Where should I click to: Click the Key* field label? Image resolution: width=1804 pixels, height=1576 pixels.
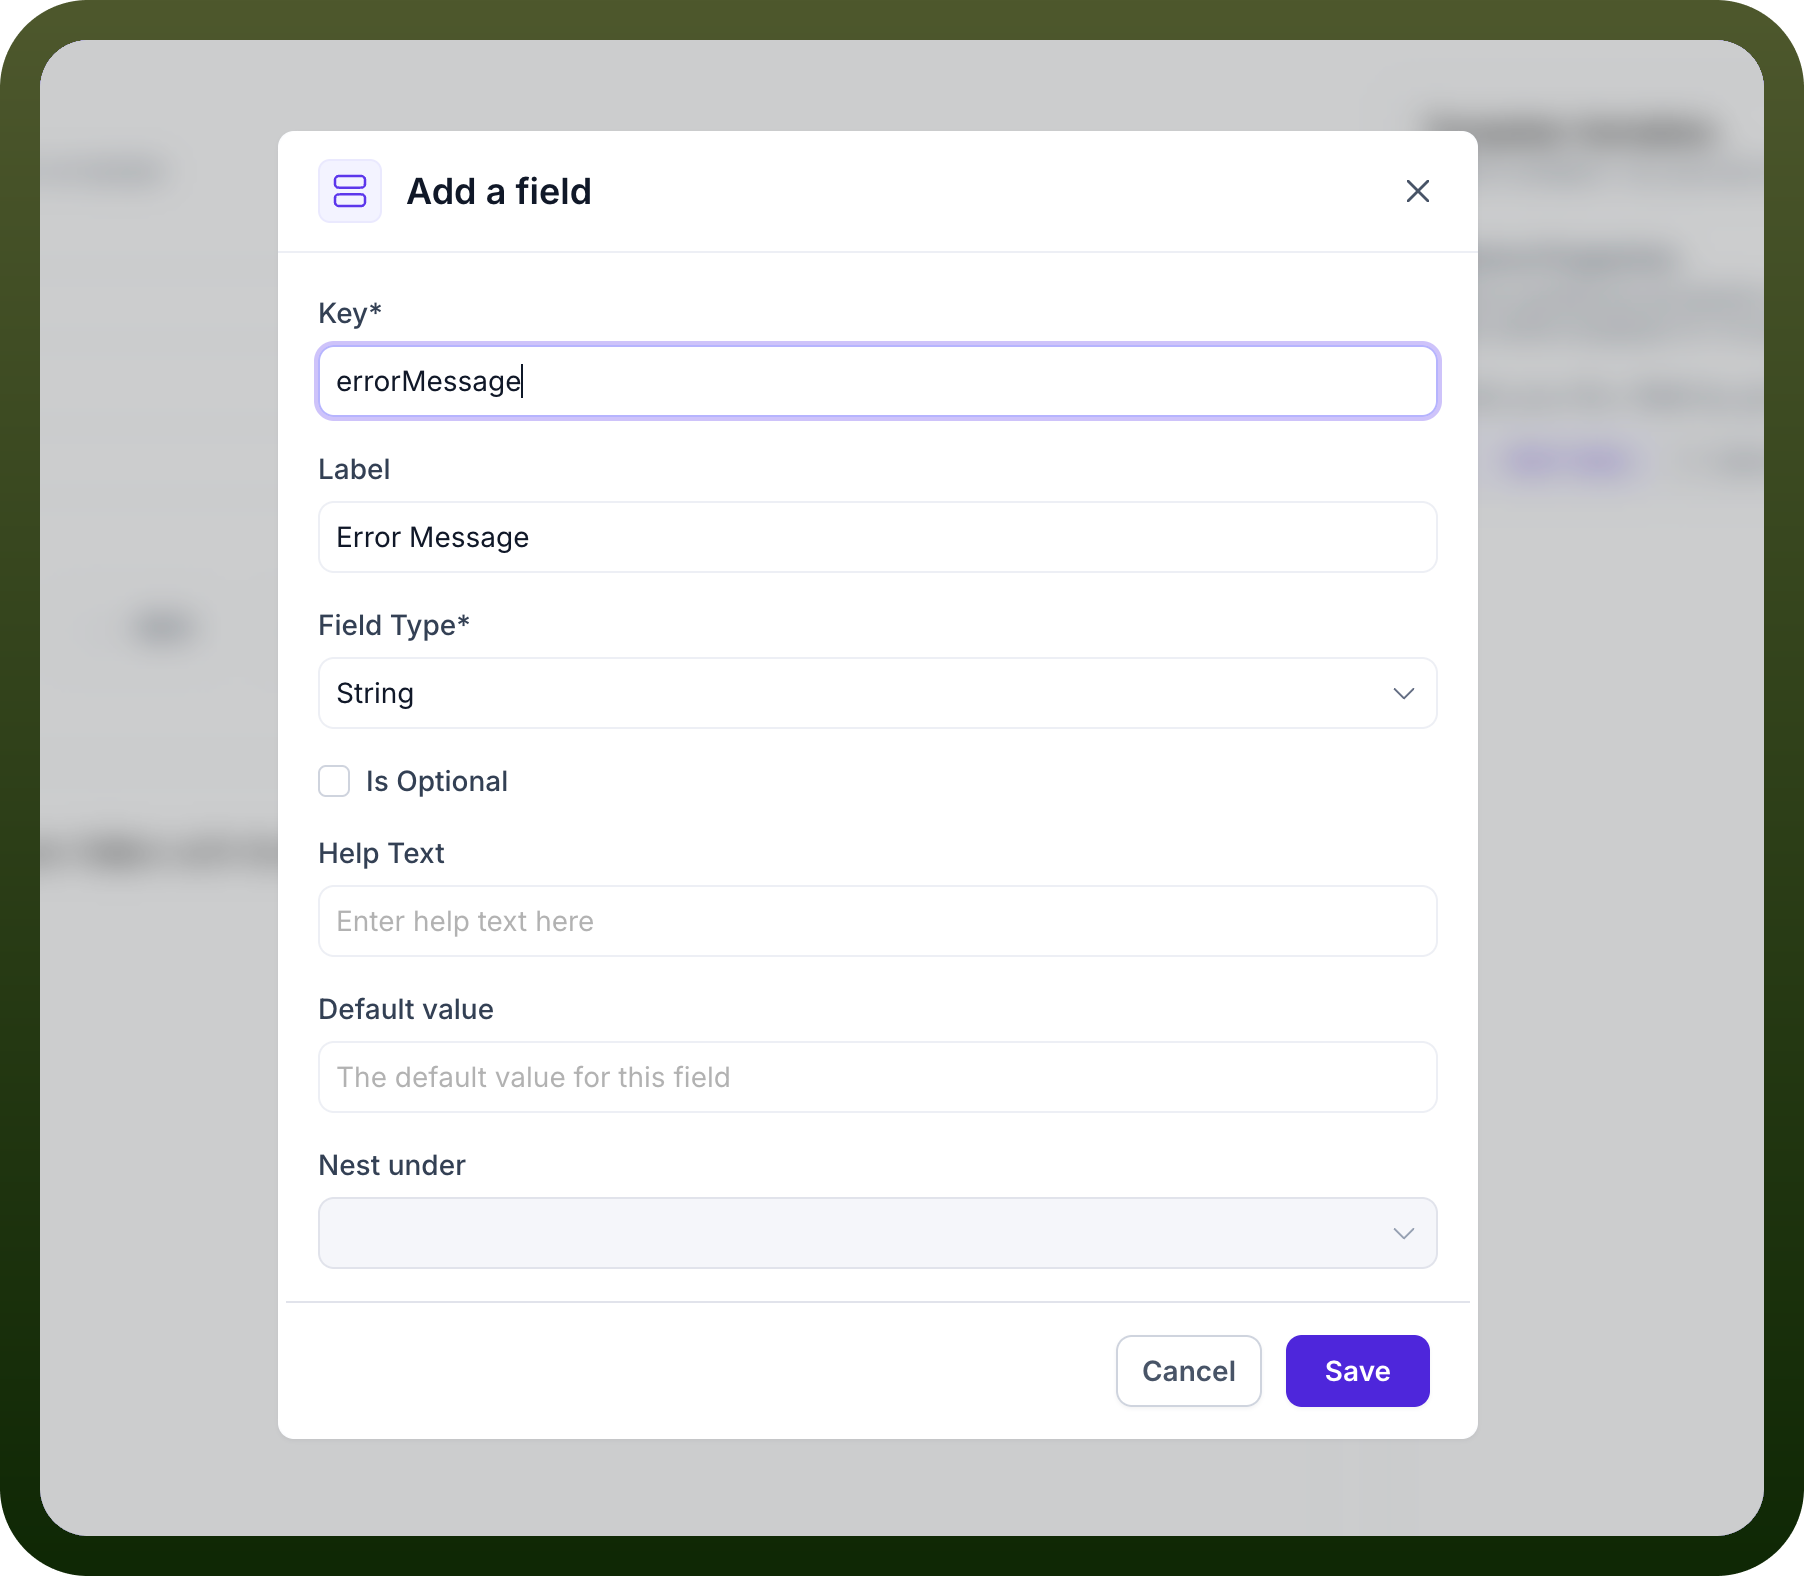point(350,313)
